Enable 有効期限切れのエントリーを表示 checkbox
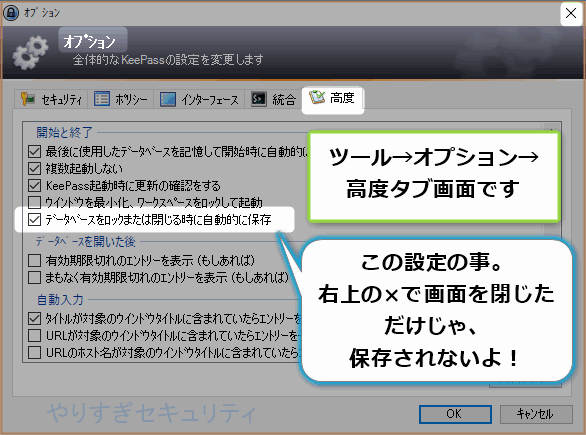Screen dimensions: 586x435 tap(34, 260)
